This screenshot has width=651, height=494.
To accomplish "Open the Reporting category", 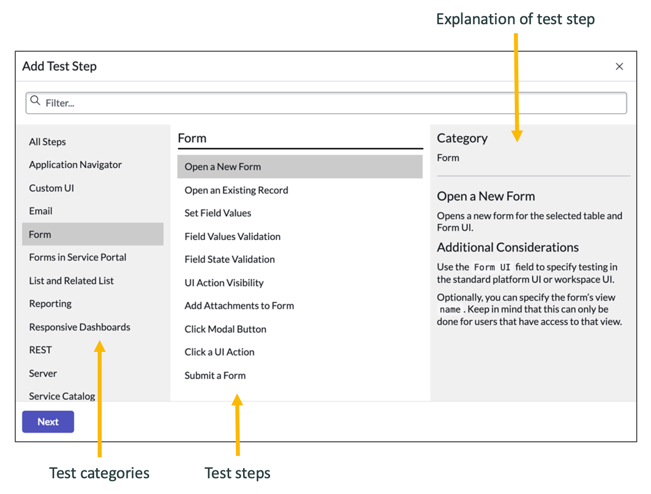I will [x=50, y=304].
